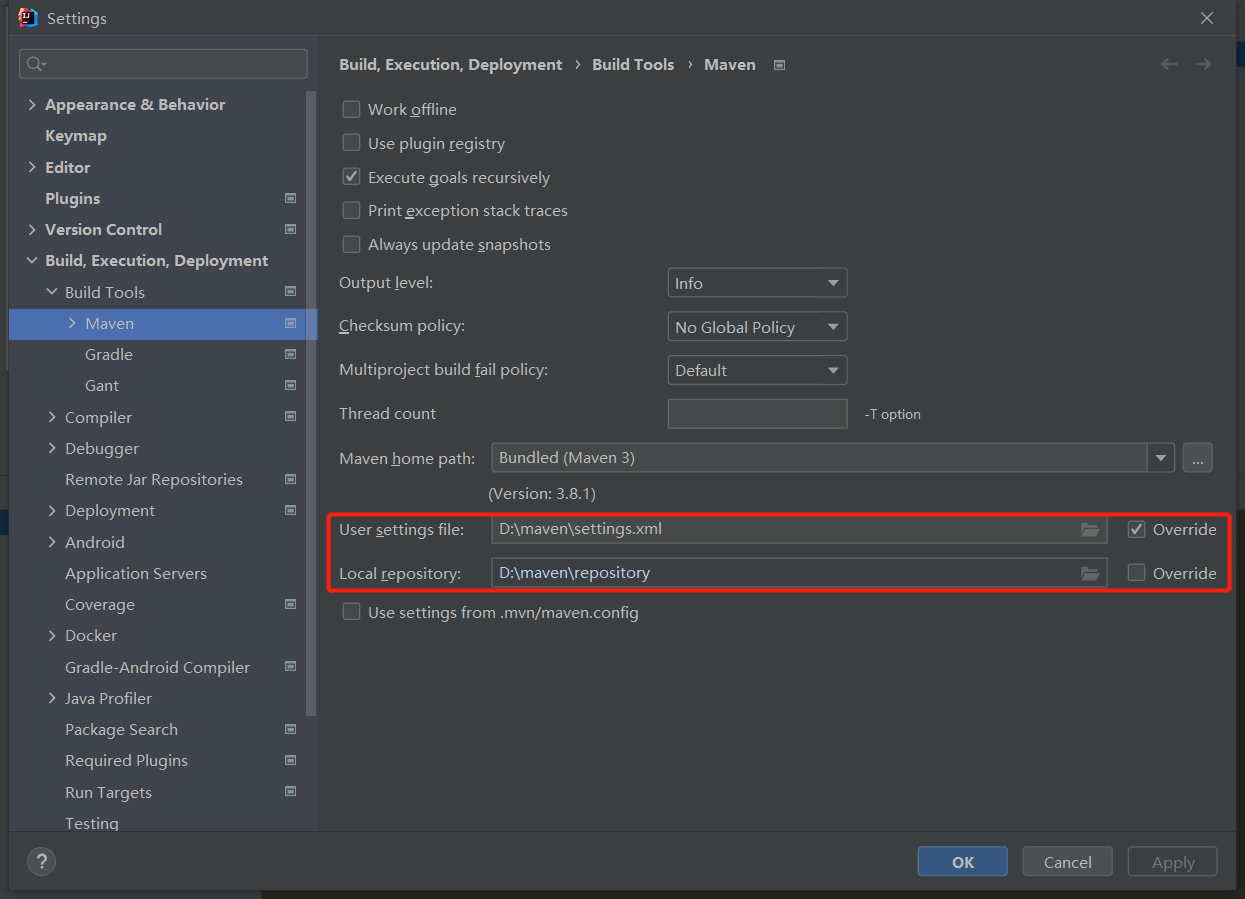Viewport: 1245px width, 899px height.
Task: Click the Maven home path ellipsis button
Action: click(1197, 458)
